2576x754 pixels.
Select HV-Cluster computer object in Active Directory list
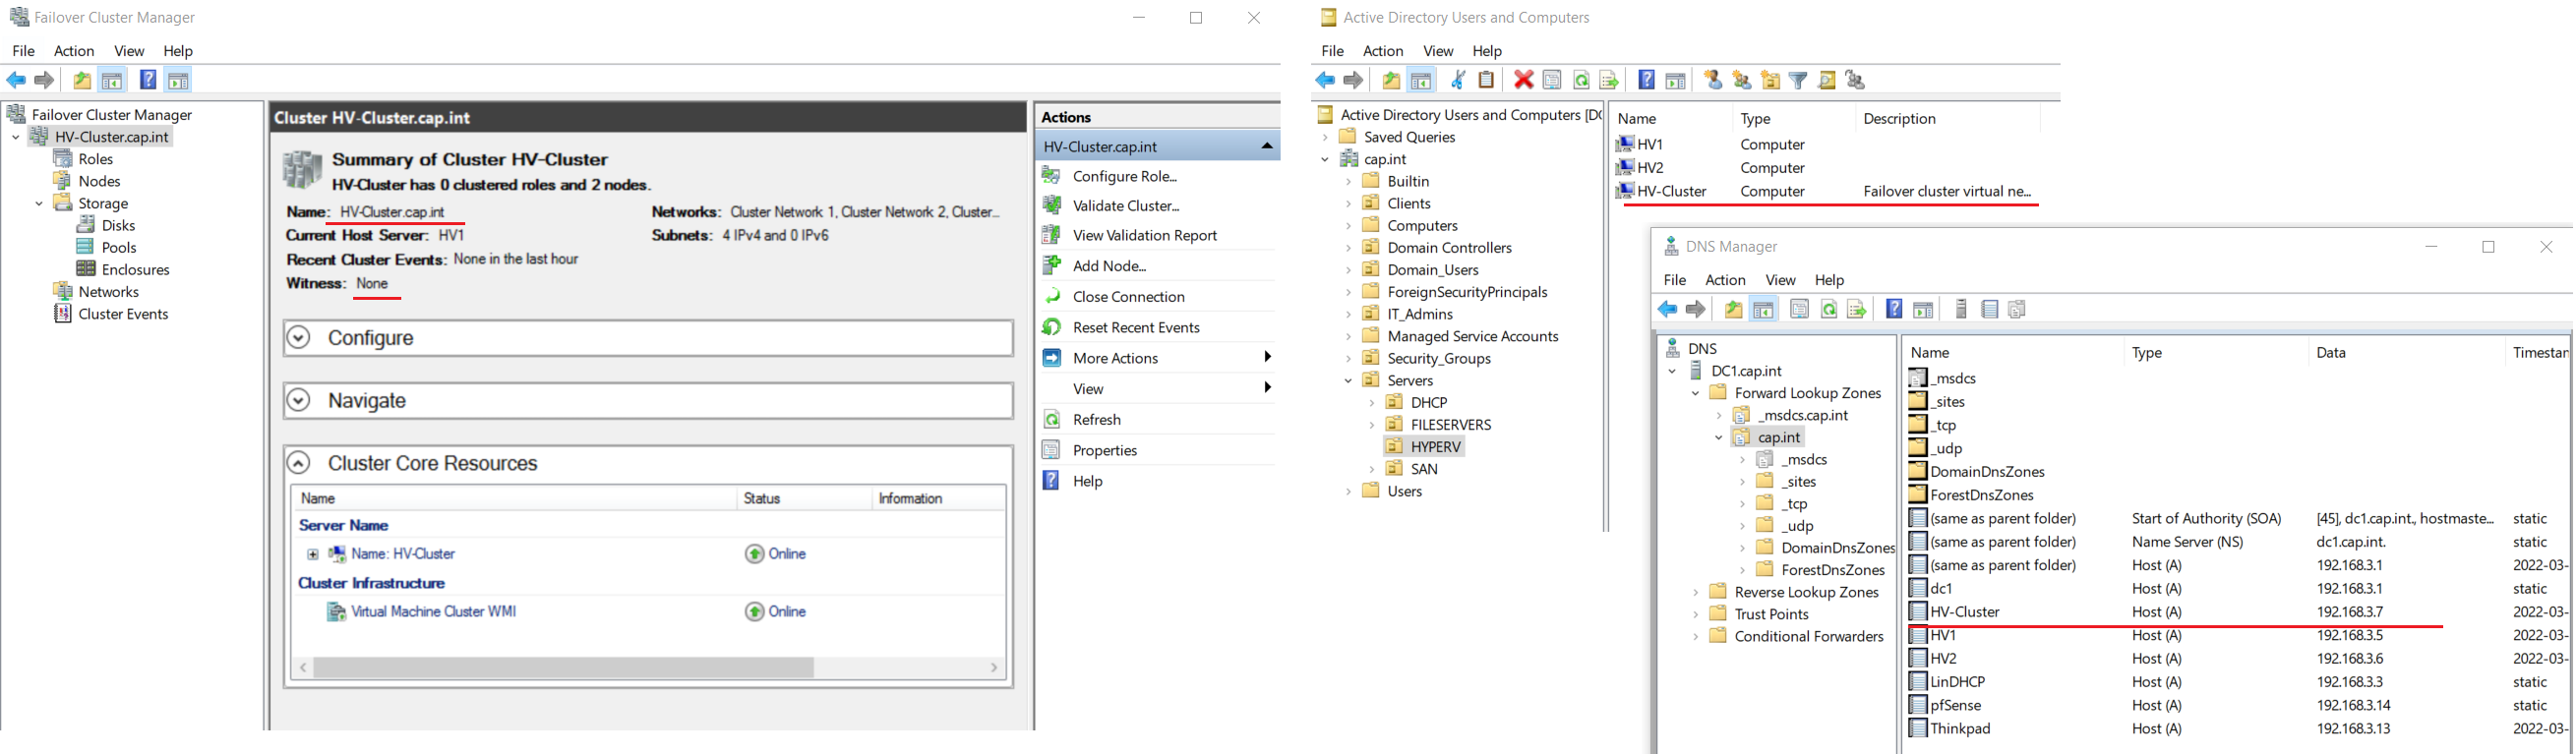click(x=1671, y=191)
